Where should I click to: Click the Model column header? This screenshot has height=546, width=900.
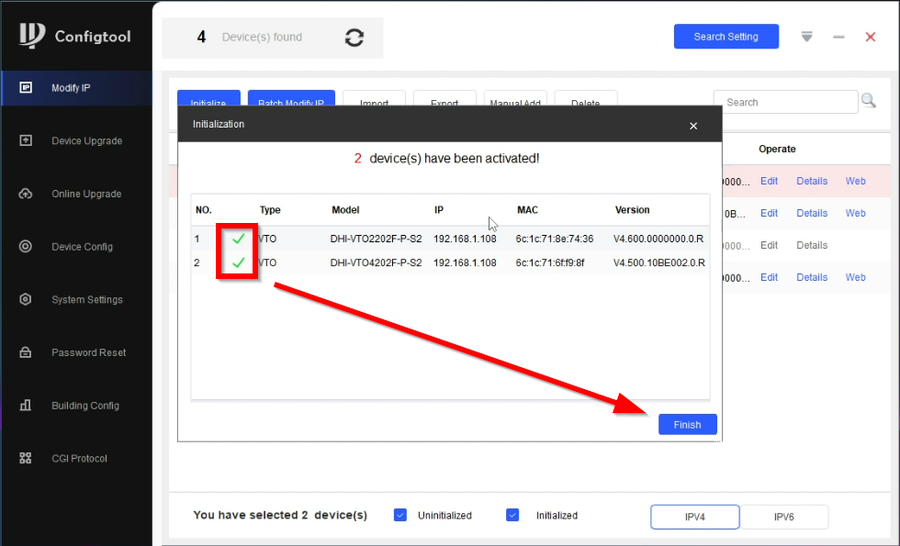[x=346, y=210]
